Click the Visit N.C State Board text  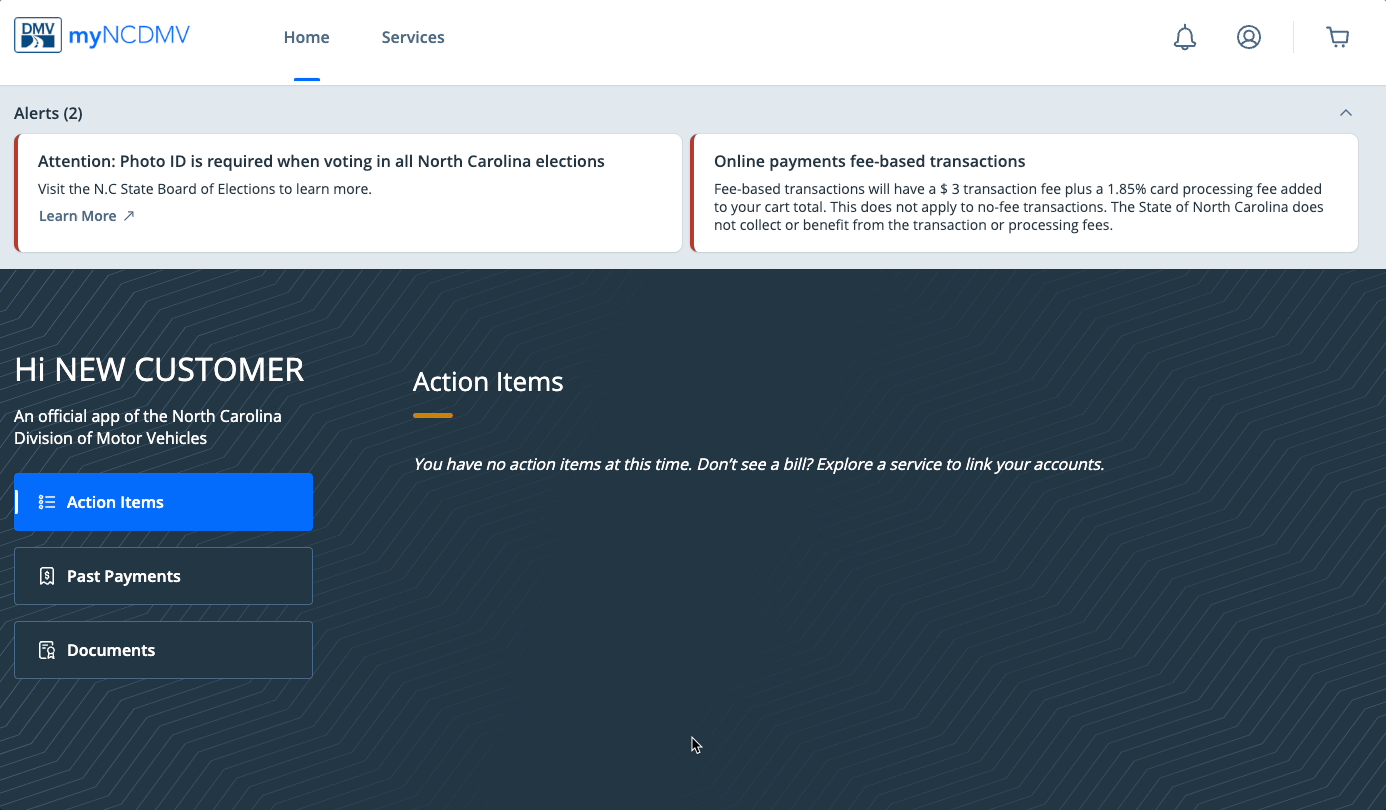pyautogui.click(x=205, y=189)
